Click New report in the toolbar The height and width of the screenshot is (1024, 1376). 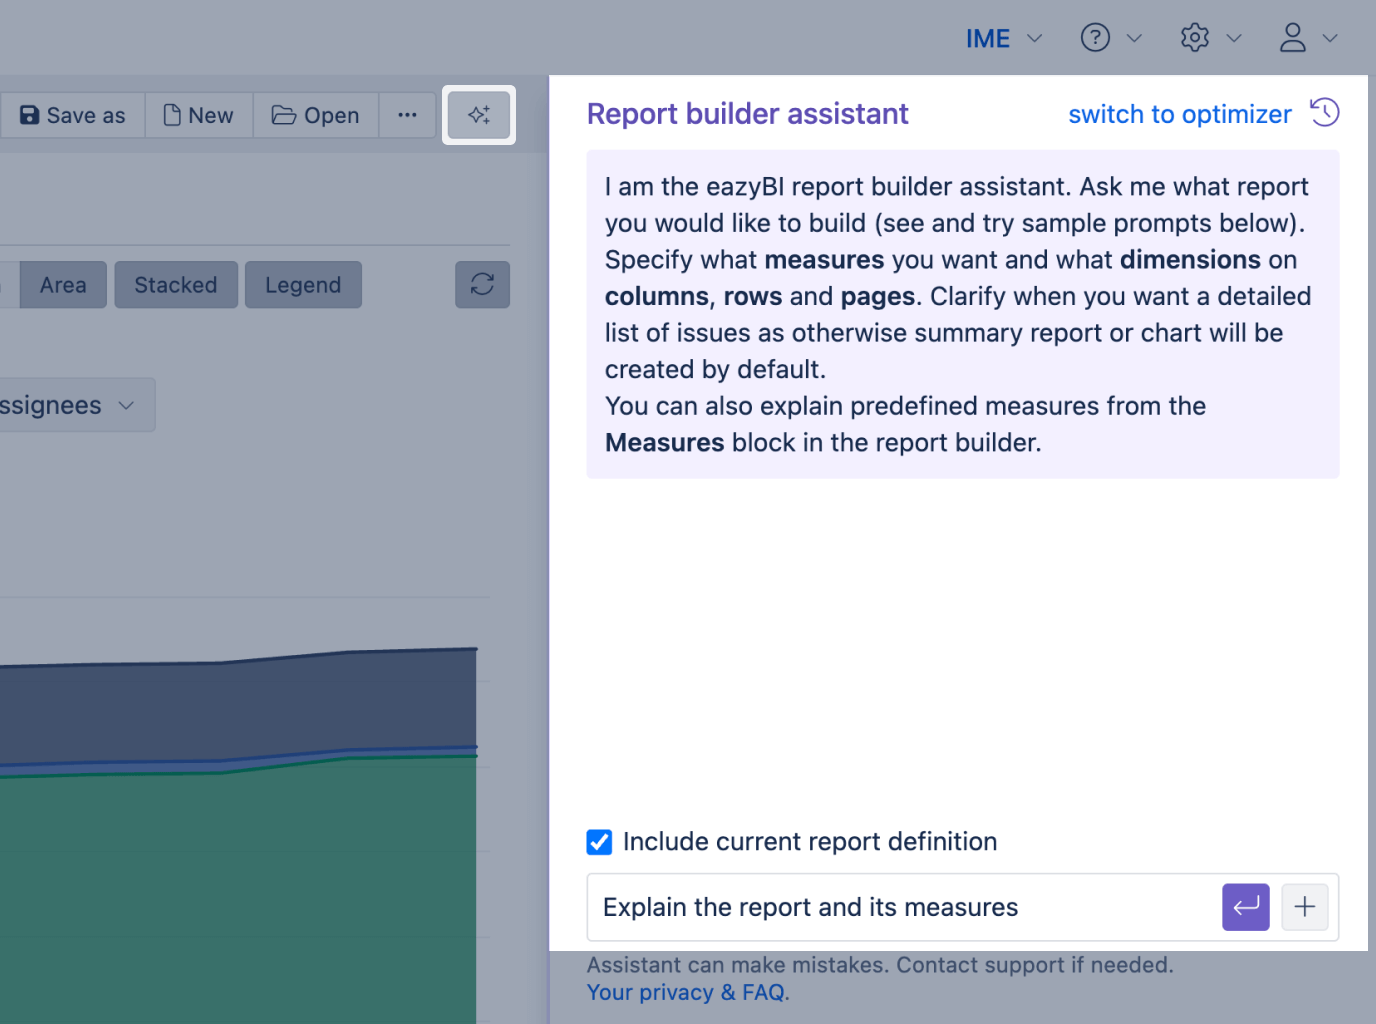coord(199,115)
